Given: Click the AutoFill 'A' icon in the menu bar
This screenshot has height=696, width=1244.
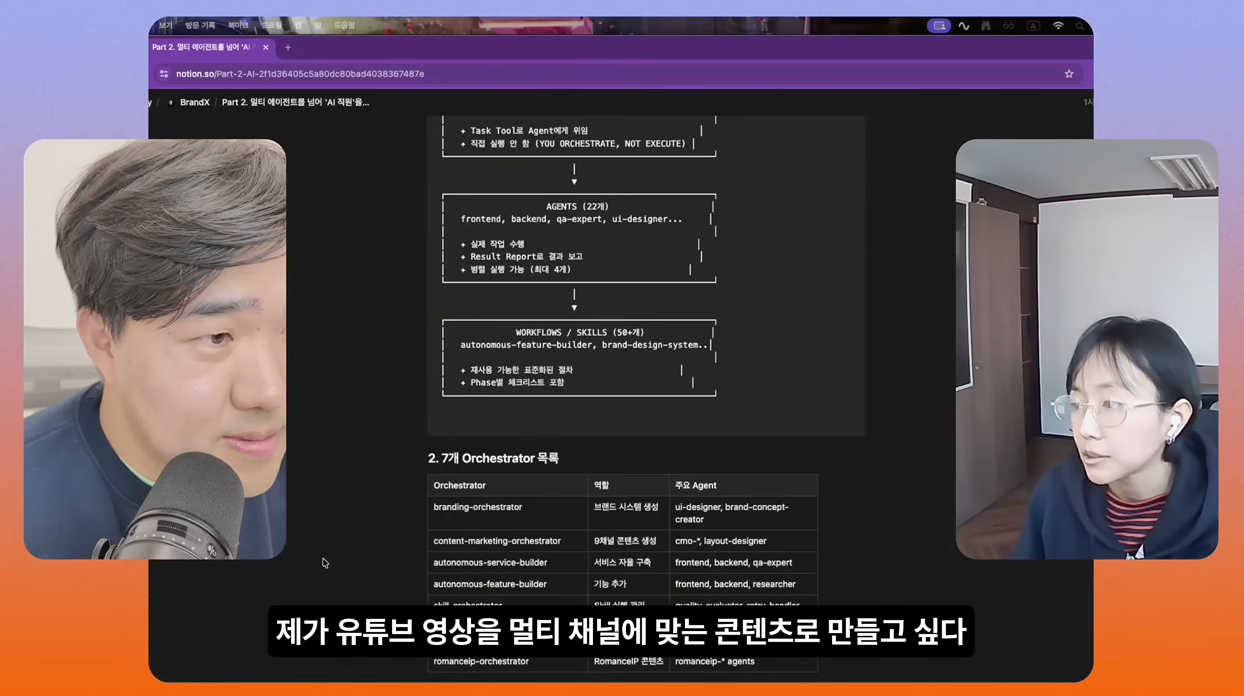Looking at the screenshot, I should click(1033, 25).
